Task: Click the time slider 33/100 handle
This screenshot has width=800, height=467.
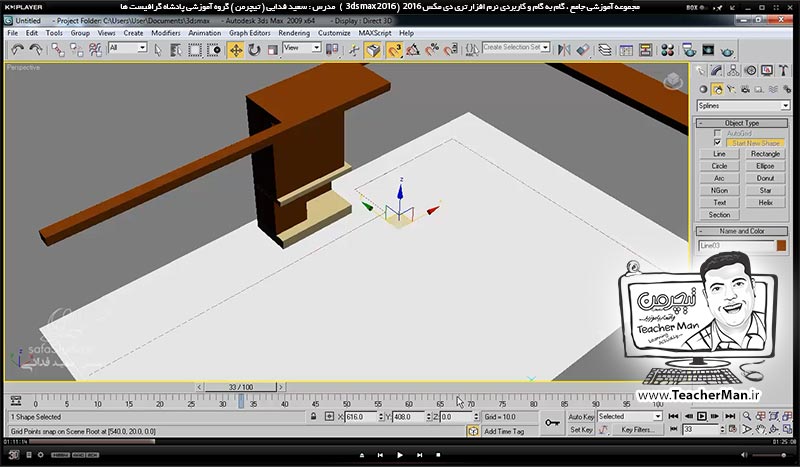Action: click(240, 387)
